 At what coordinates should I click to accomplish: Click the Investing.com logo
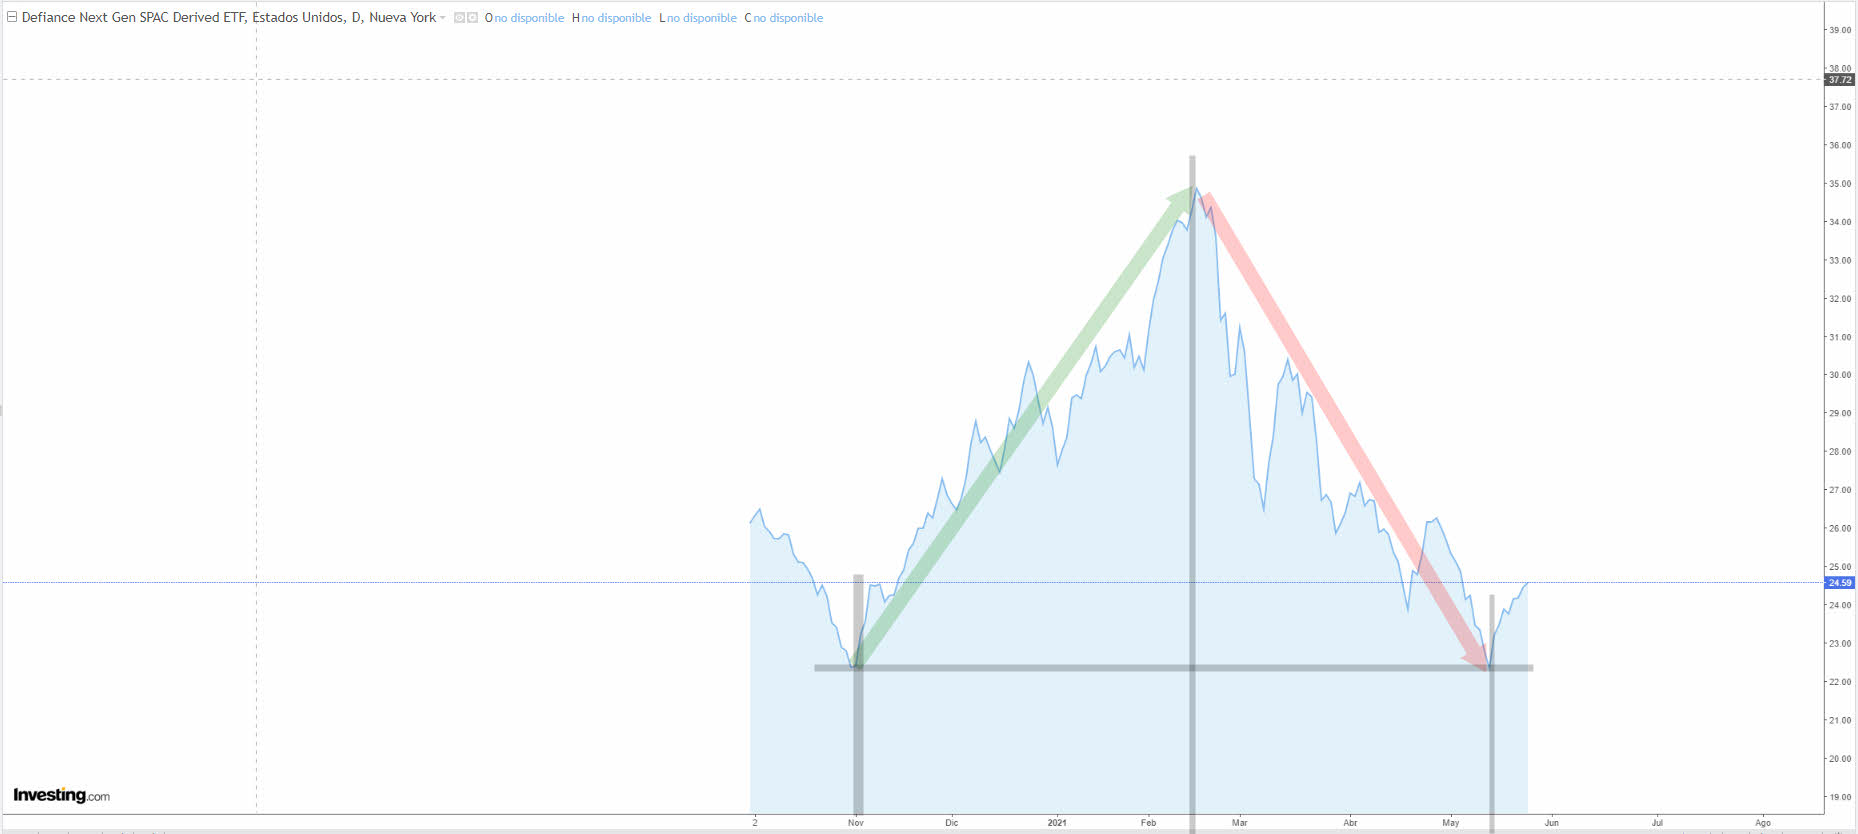click(61, 795)
